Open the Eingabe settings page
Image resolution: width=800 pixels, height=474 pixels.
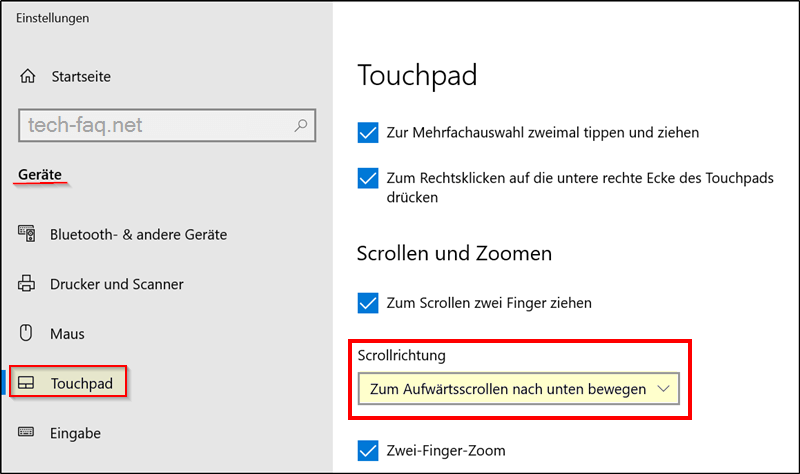tap(76, 433)
